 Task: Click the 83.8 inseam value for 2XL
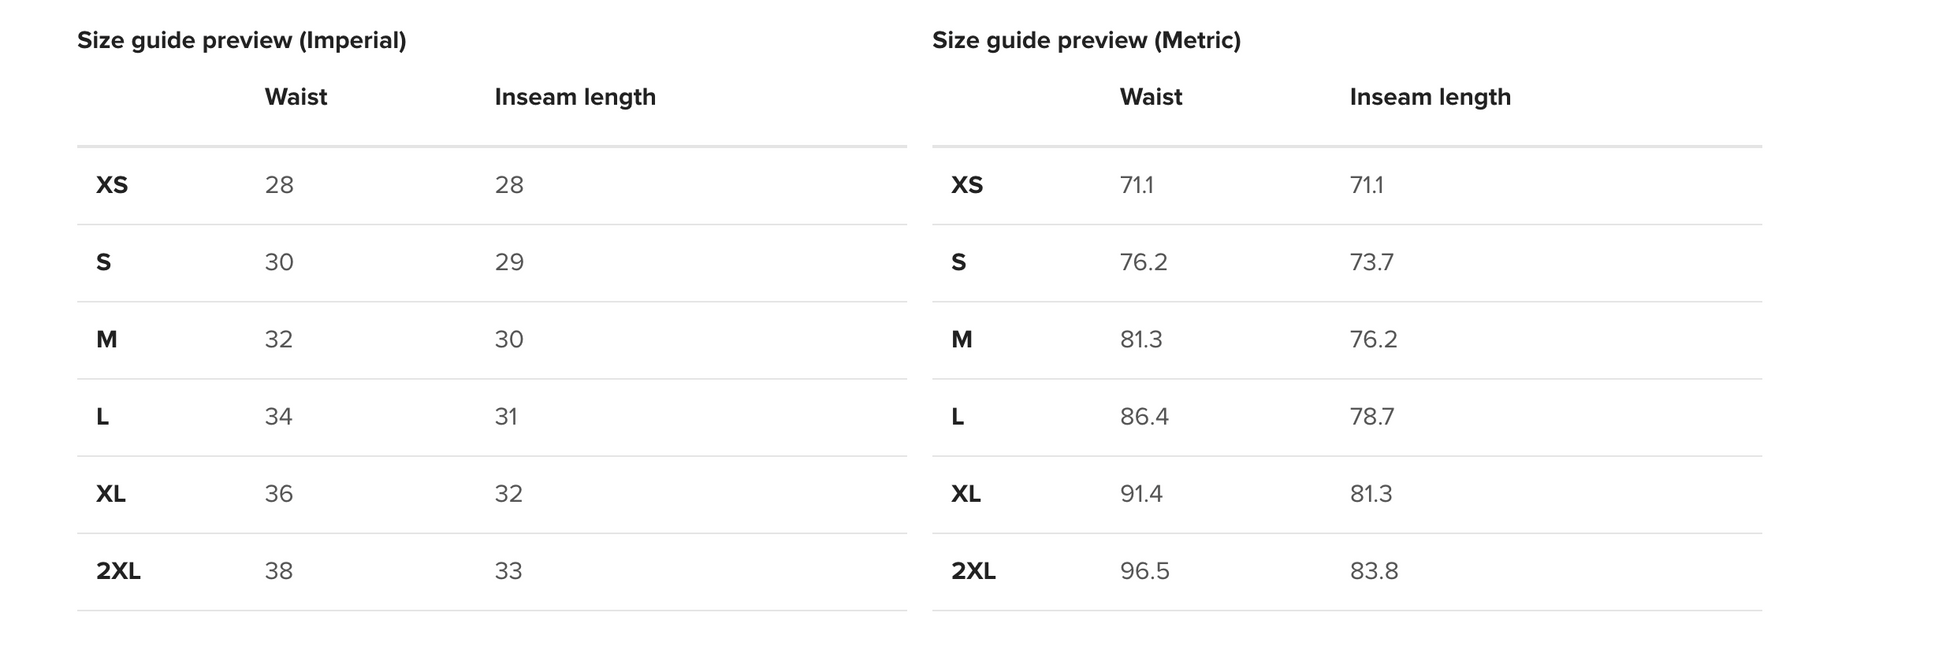(1374, 571)
